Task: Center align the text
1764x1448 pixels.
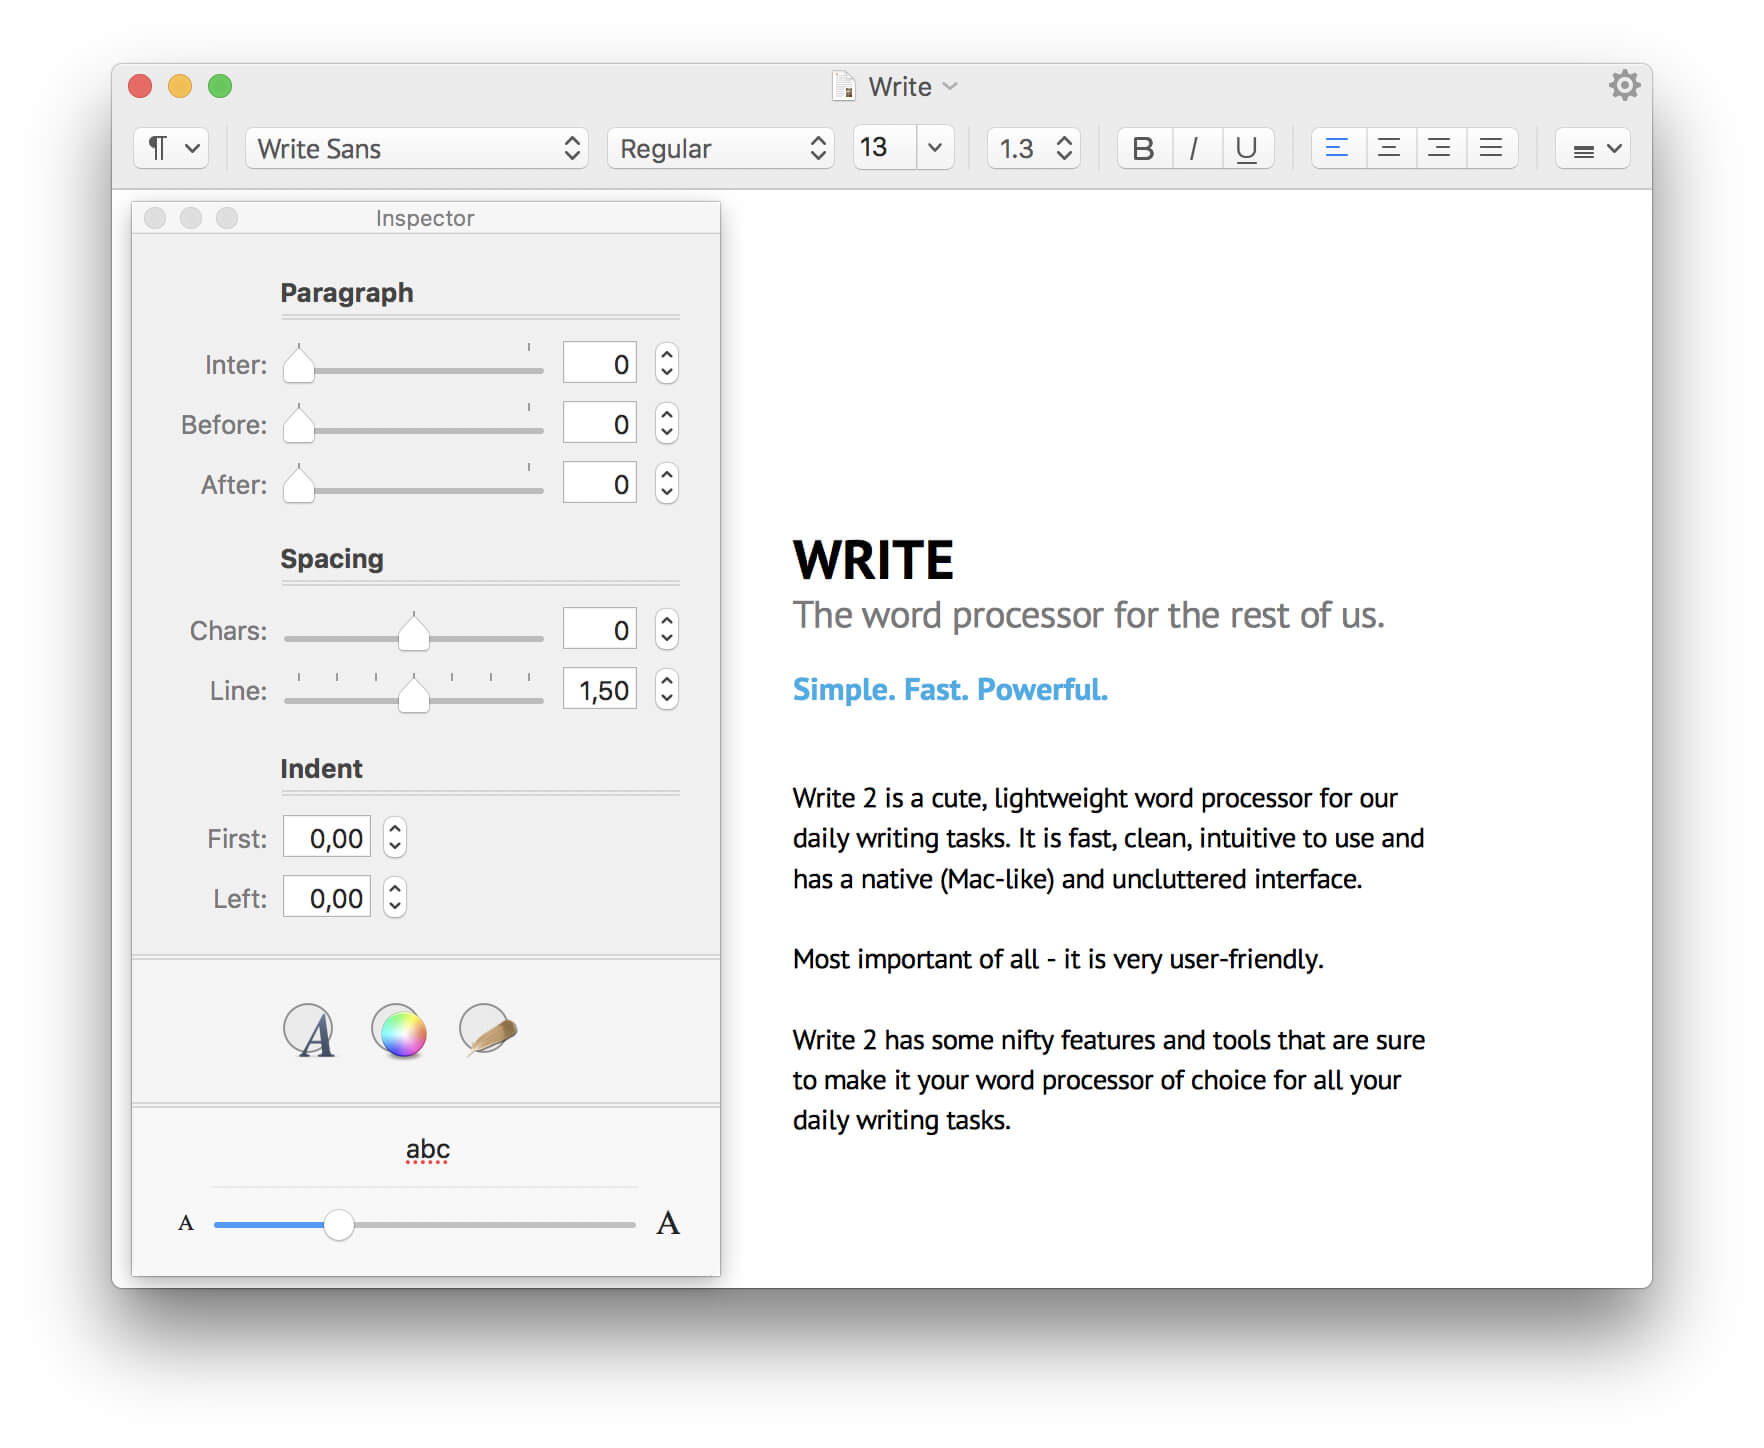Action: [1390, 148]
